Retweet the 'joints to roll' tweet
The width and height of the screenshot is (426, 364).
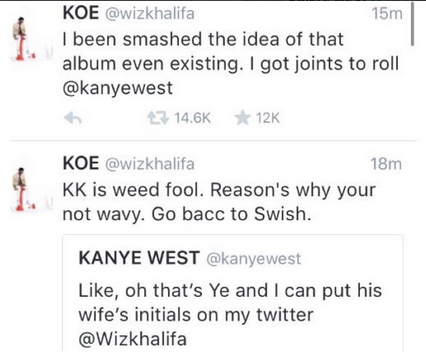(158, 118)
